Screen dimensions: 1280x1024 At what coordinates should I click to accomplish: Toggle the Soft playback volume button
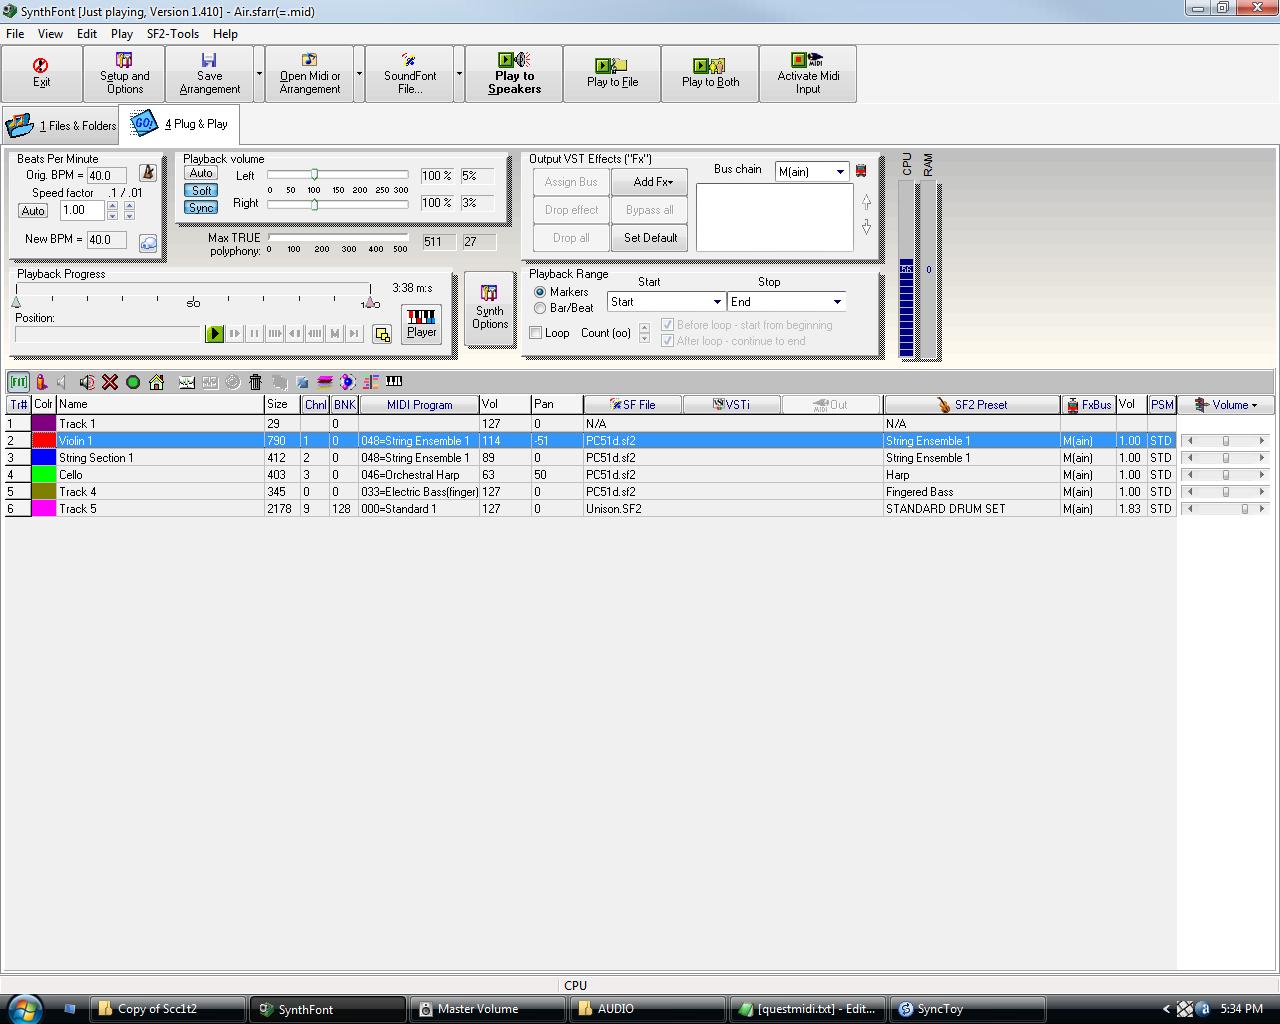201,190
